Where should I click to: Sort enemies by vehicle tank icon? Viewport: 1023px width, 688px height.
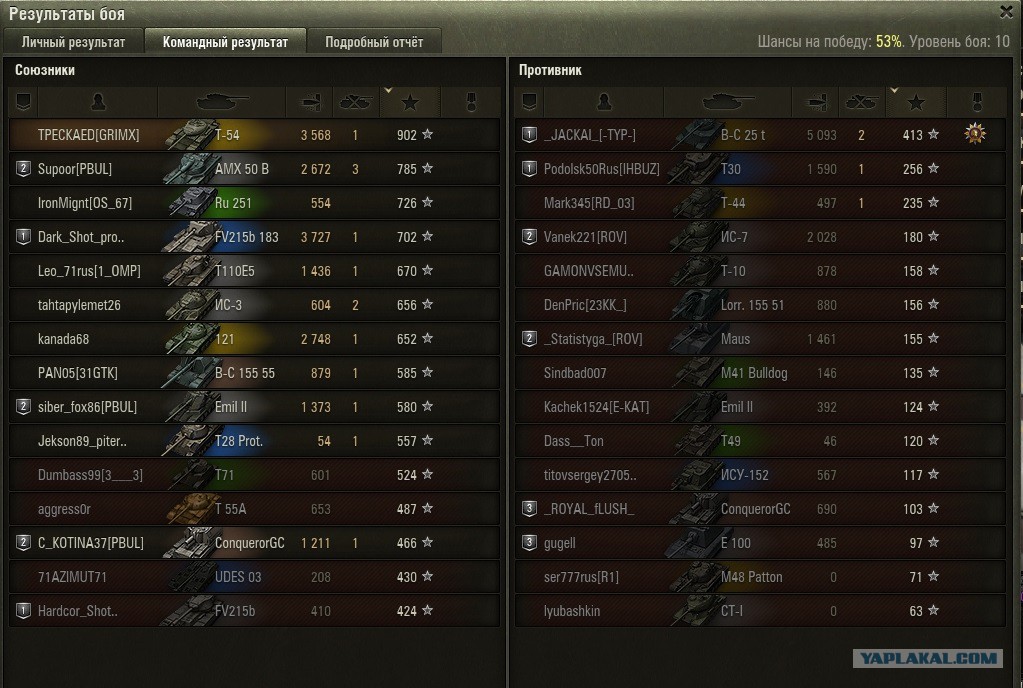[727, 102]
